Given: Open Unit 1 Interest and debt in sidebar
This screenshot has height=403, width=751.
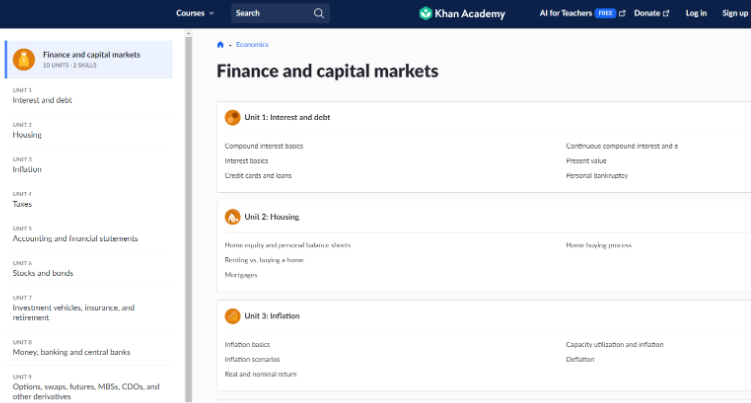Looking at the screenshot, I should (x=89, y=95).
